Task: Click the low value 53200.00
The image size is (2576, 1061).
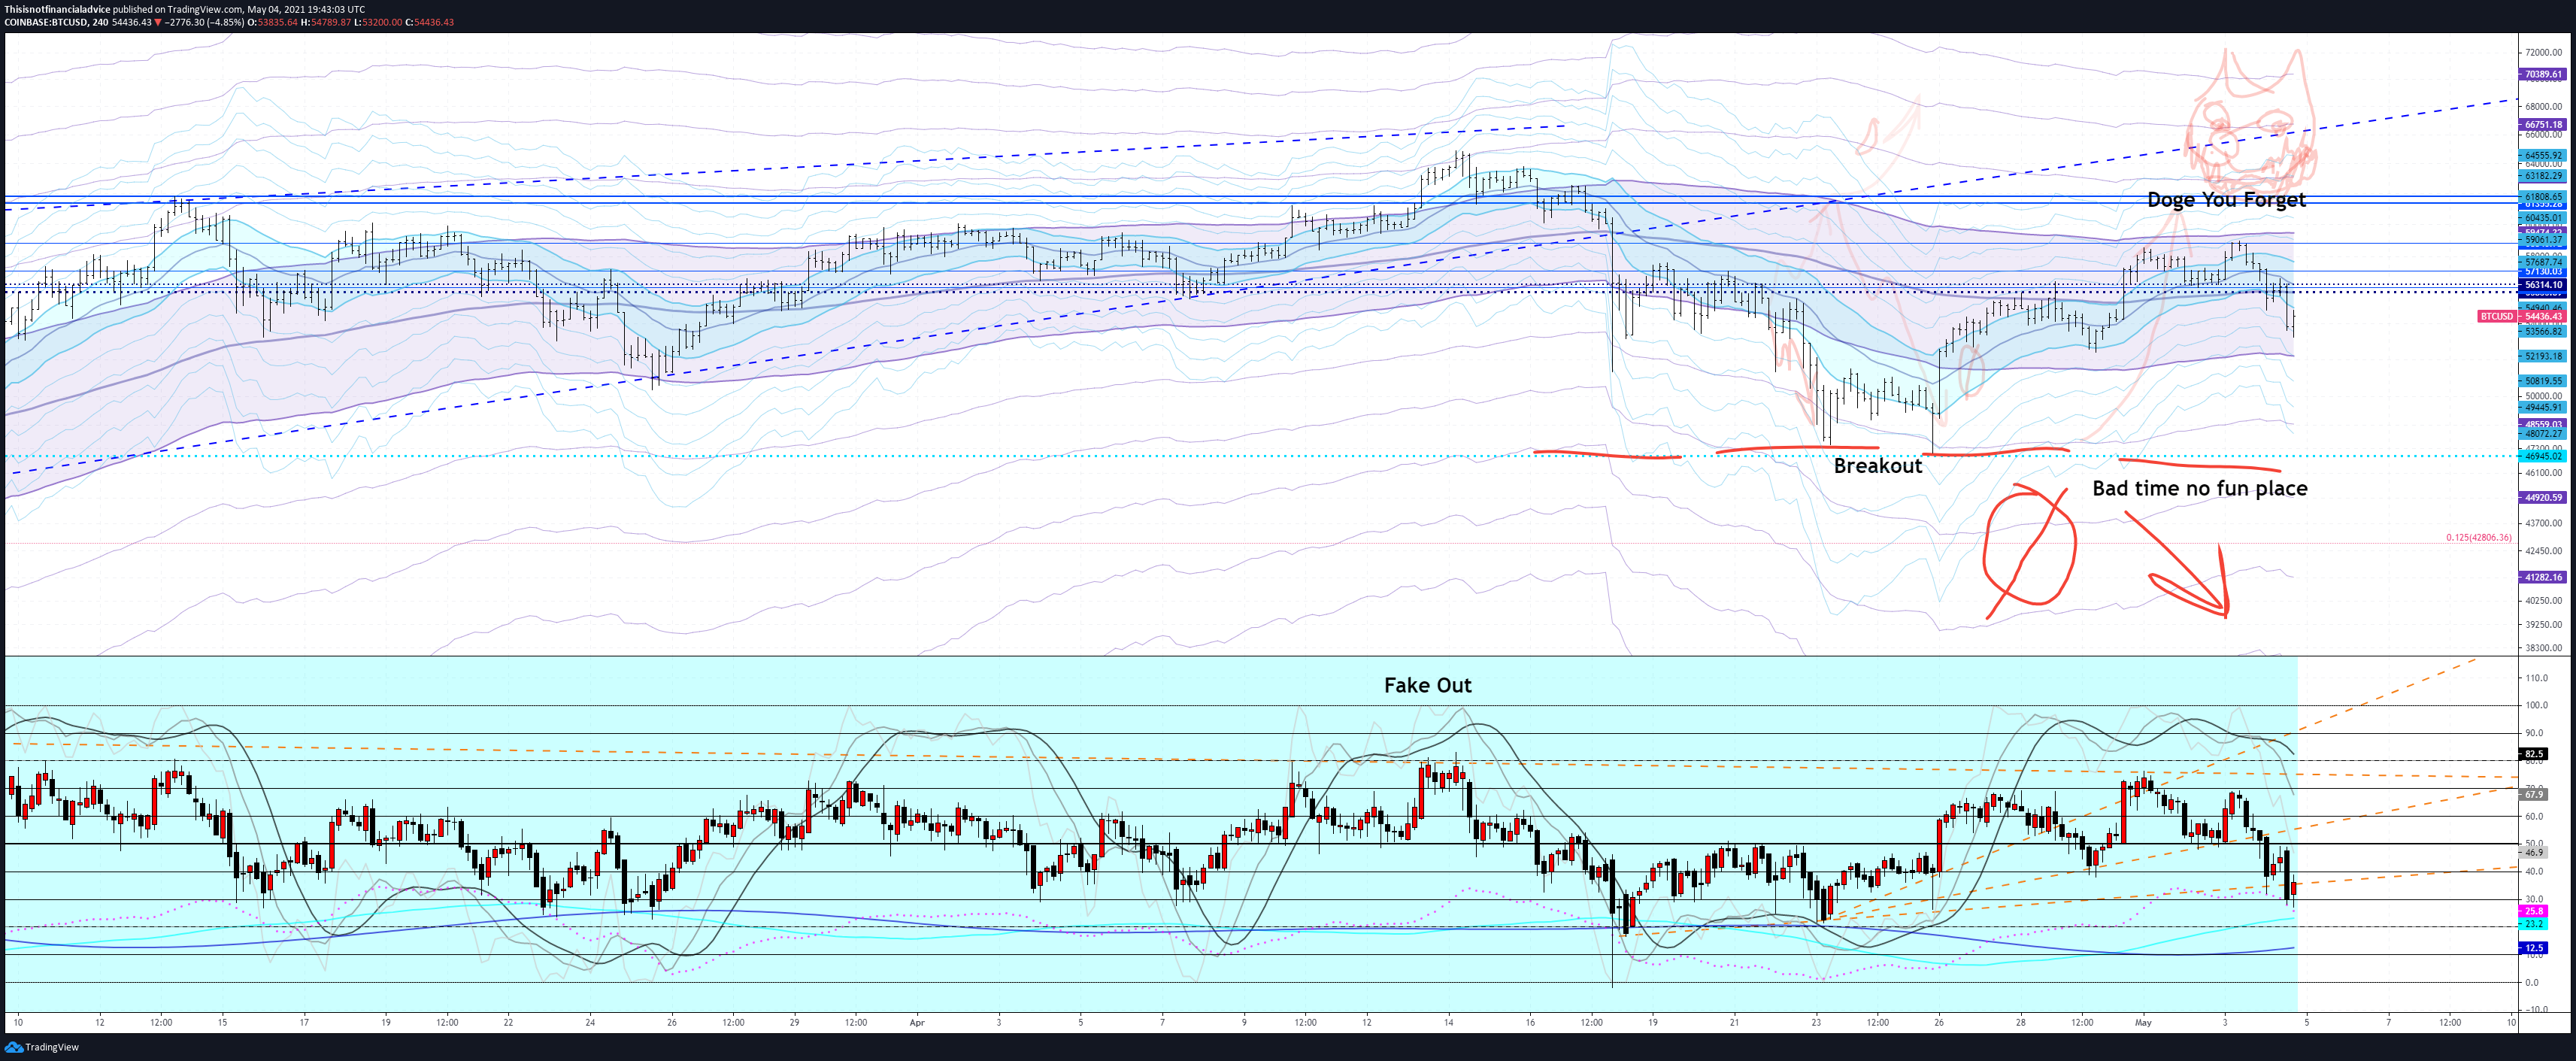Action: [383, 22]
